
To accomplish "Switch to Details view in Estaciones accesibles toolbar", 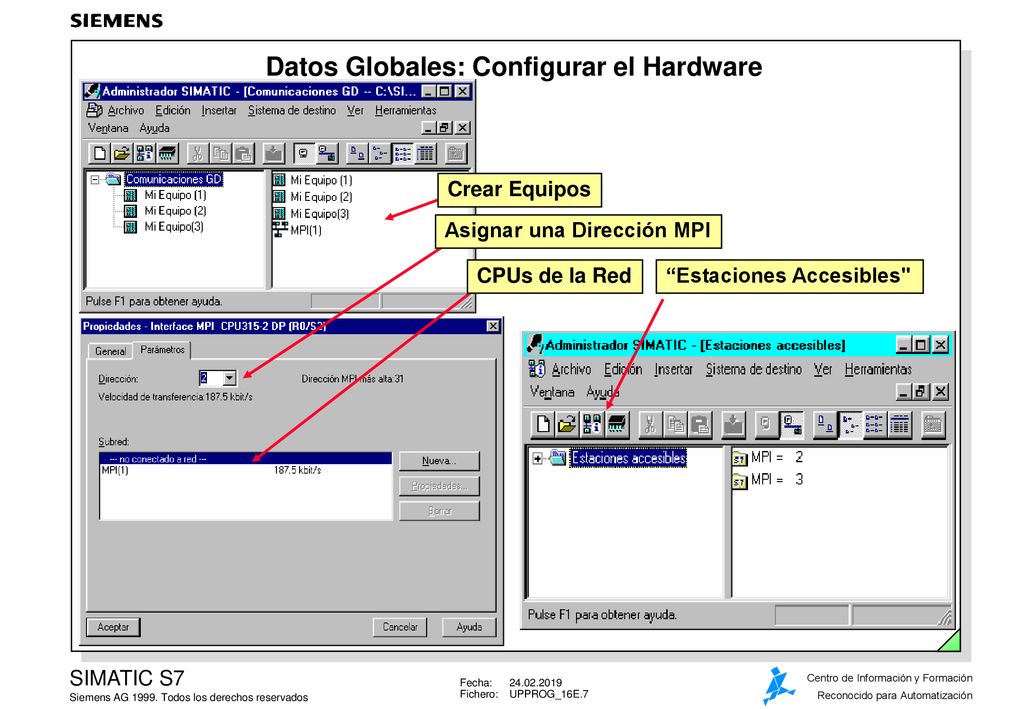I will (899, 424).
